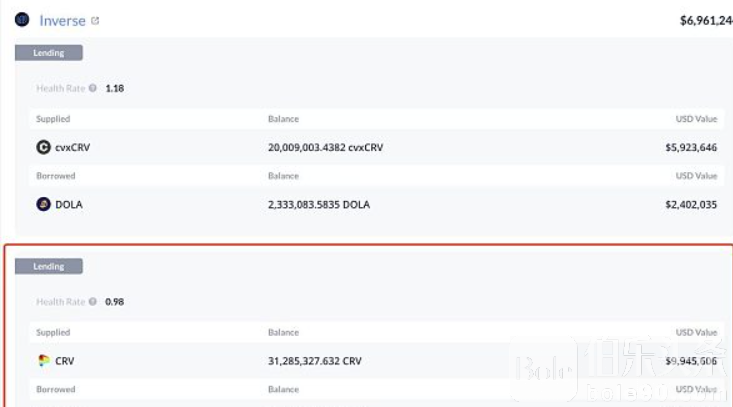Image resolution: width=733 pixels, height=407 pixels.
Task: Click the Health Rate label of the second lending position
Action: (x=61, y=301)
